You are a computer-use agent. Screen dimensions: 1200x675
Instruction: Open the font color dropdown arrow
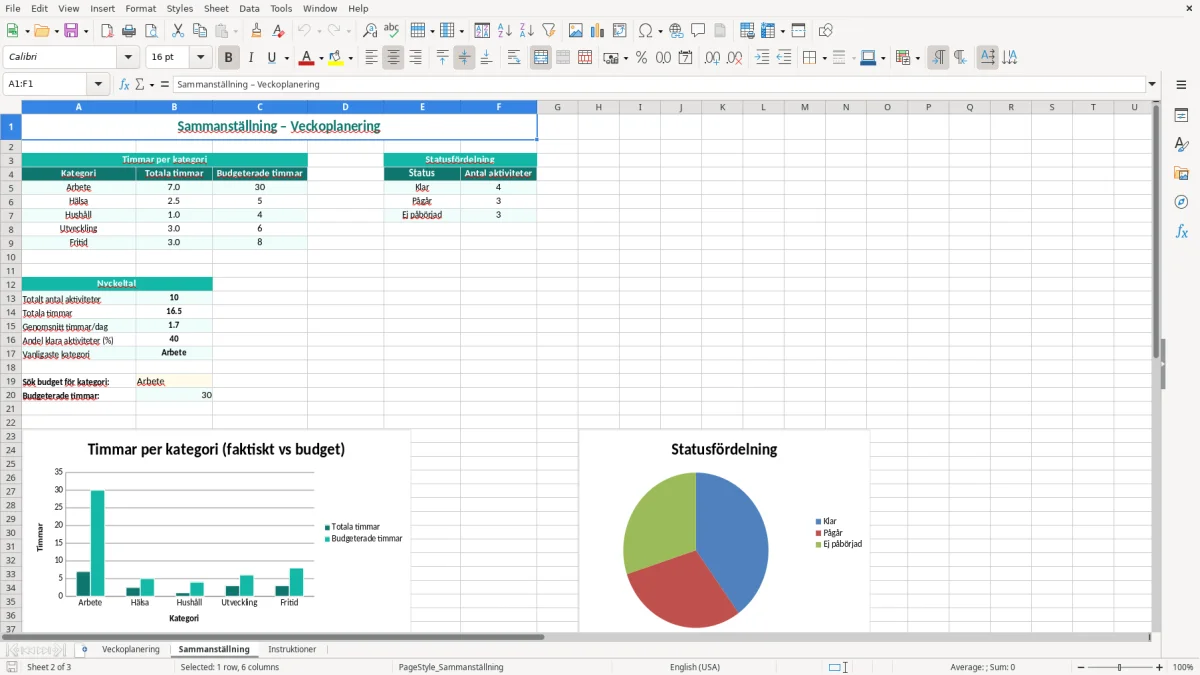pyautogui.click(x=321, y=58)
